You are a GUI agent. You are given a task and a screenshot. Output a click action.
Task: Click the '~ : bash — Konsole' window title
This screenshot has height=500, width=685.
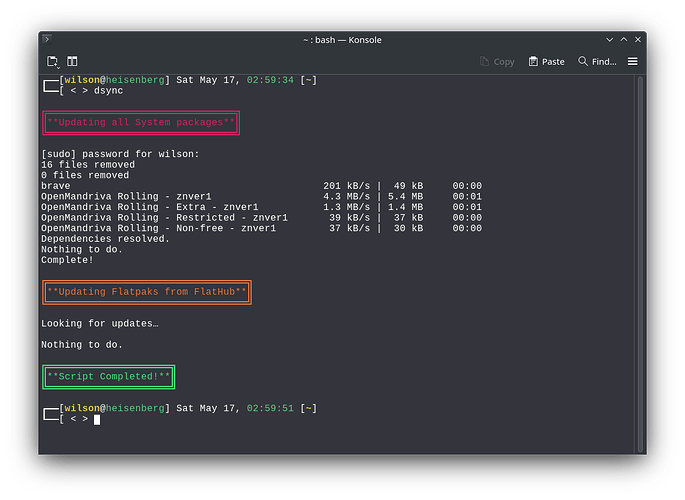pyautogui.click(x=342, y=40)
